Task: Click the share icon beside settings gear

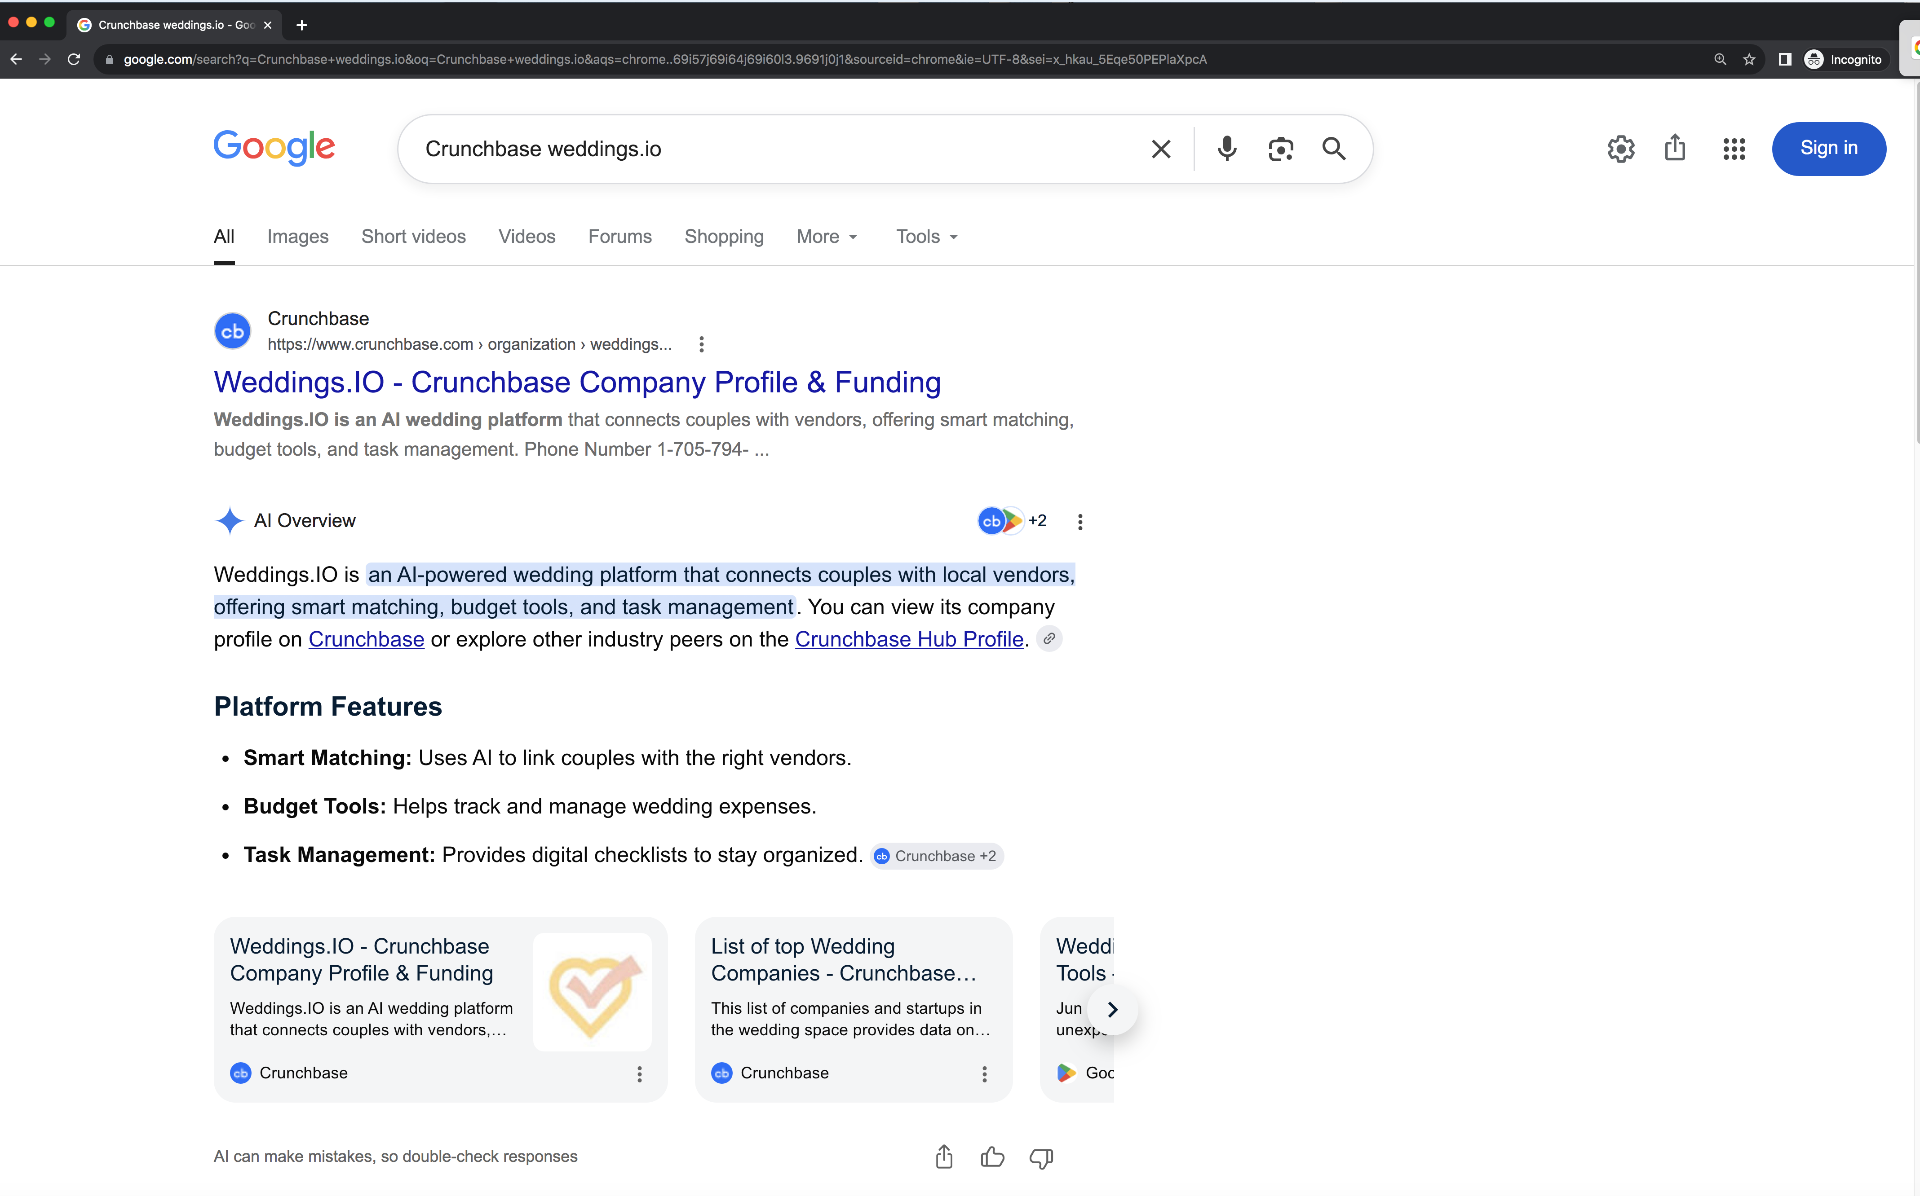Action: pyautogui.click(x=1675, y=148)
